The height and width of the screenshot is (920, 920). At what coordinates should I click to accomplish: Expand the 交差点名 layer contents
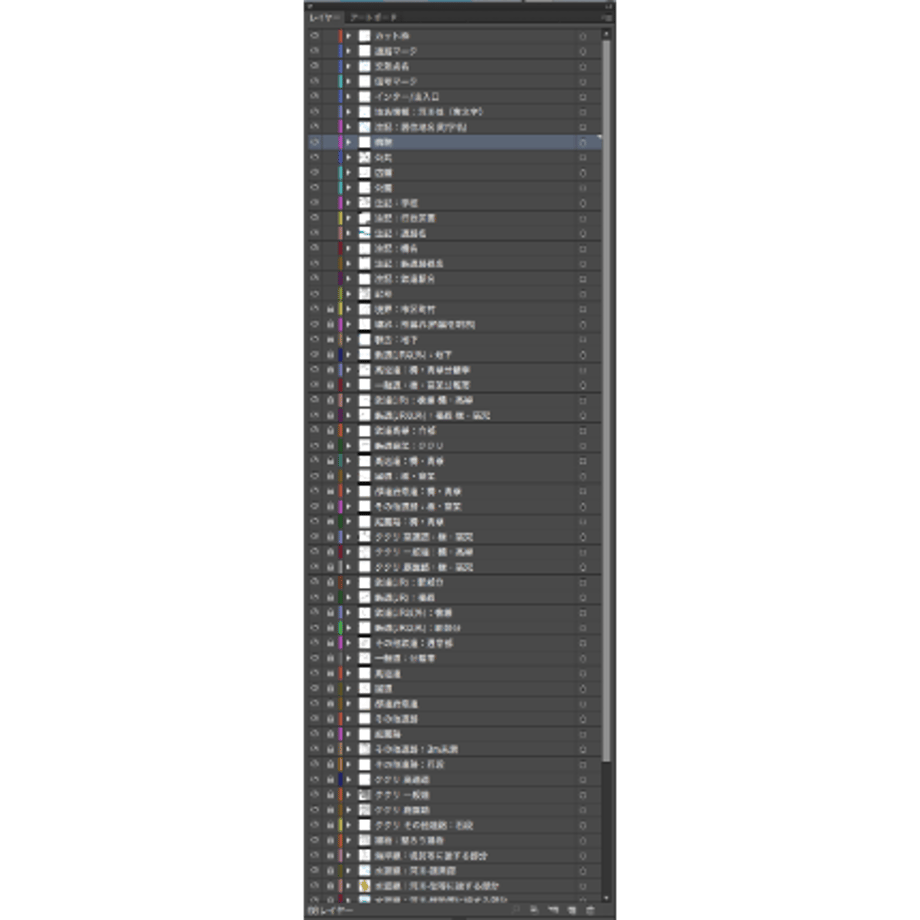coord(349,67)
